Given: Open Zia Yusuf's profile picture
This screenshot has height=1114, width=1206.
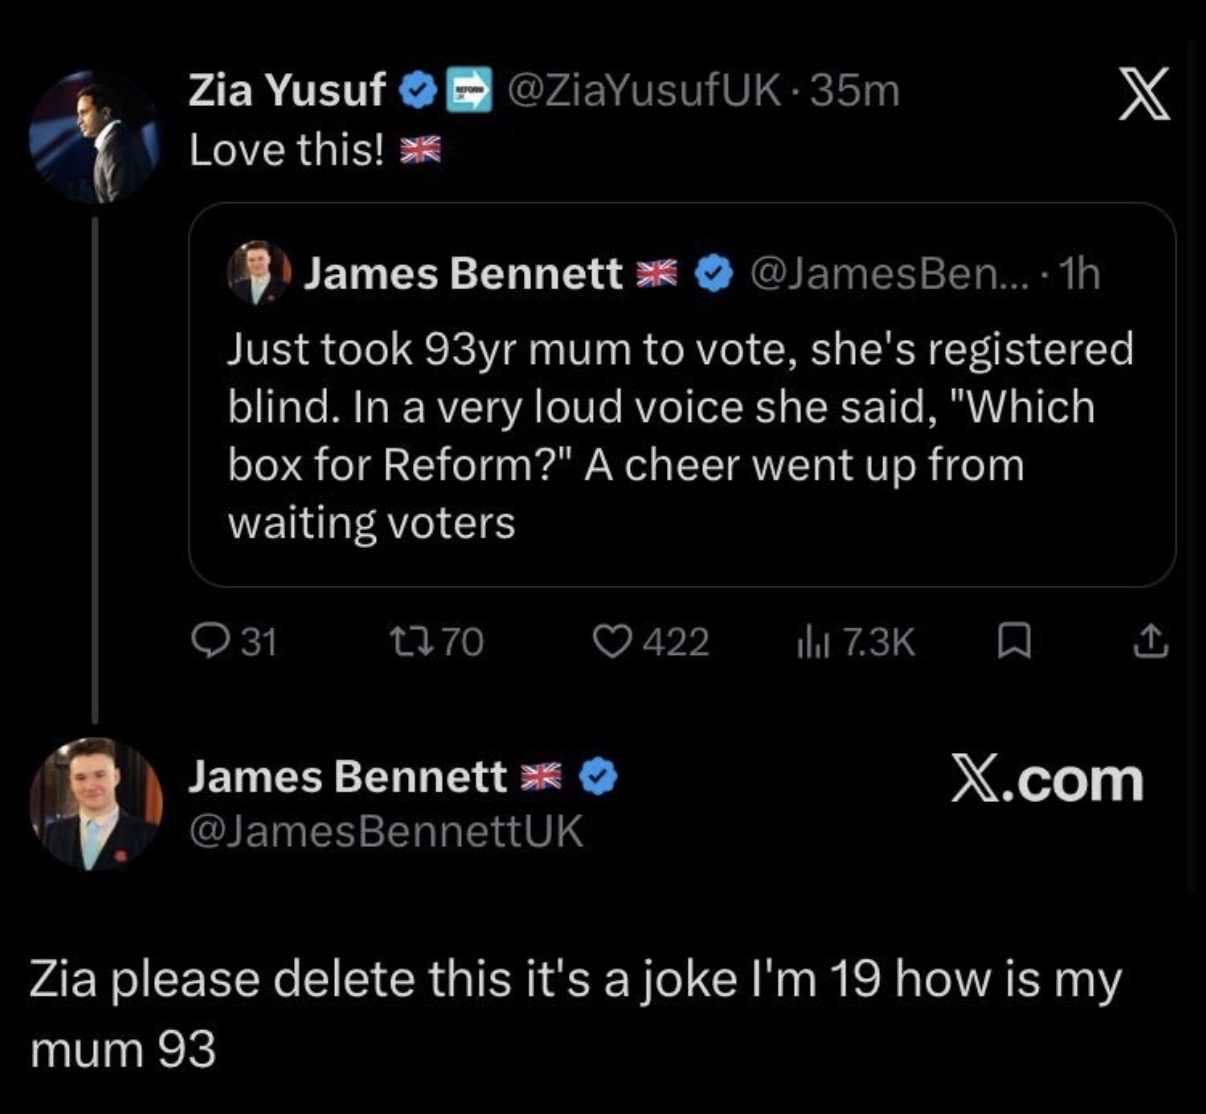Looking at the screenshot, I should coord(95,136).
